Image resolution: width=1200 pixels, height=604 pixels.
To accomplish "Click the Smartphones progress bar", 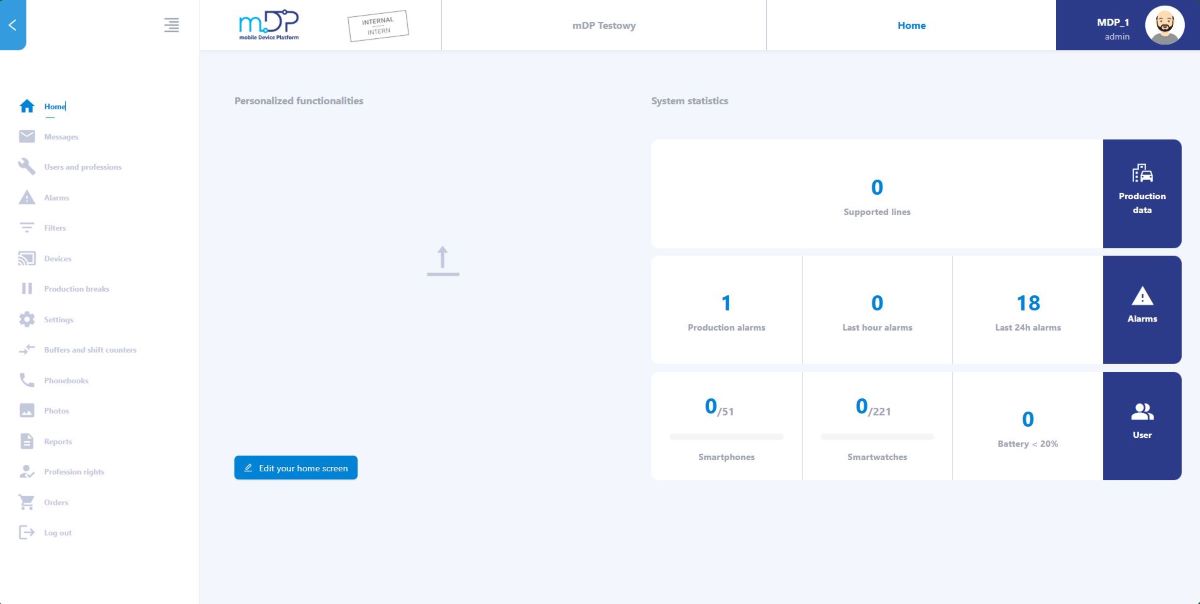I will click(726, 437).
